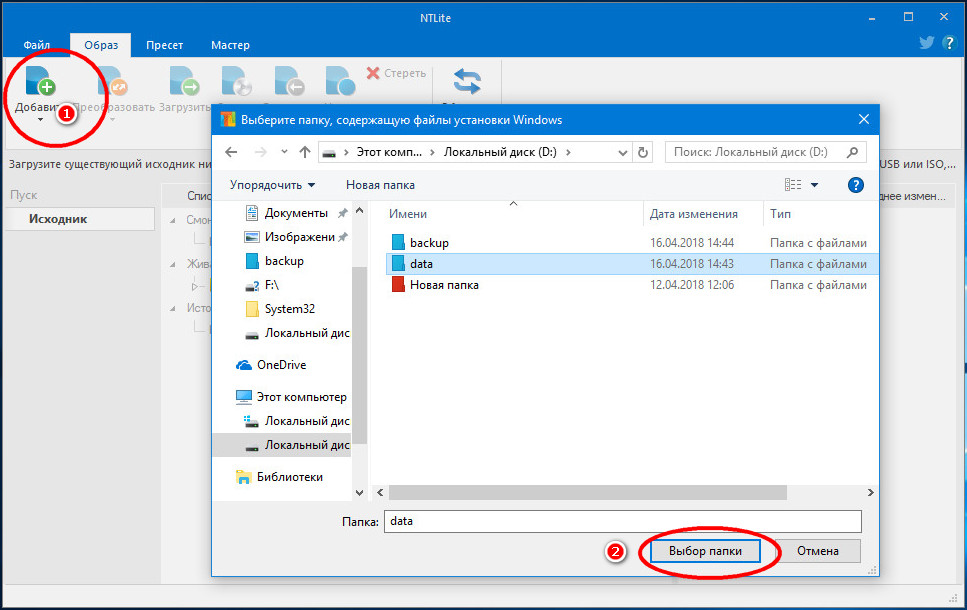Click the NTLite toolbar icon with grey left arrow

coord(289,81)
